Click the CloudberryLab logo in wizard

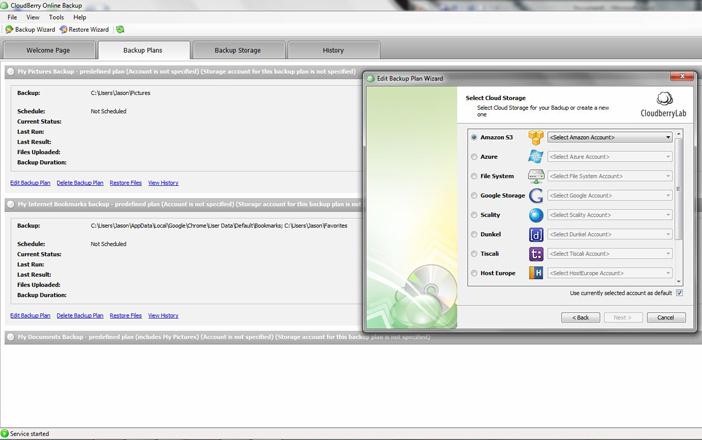coord(663,105)
